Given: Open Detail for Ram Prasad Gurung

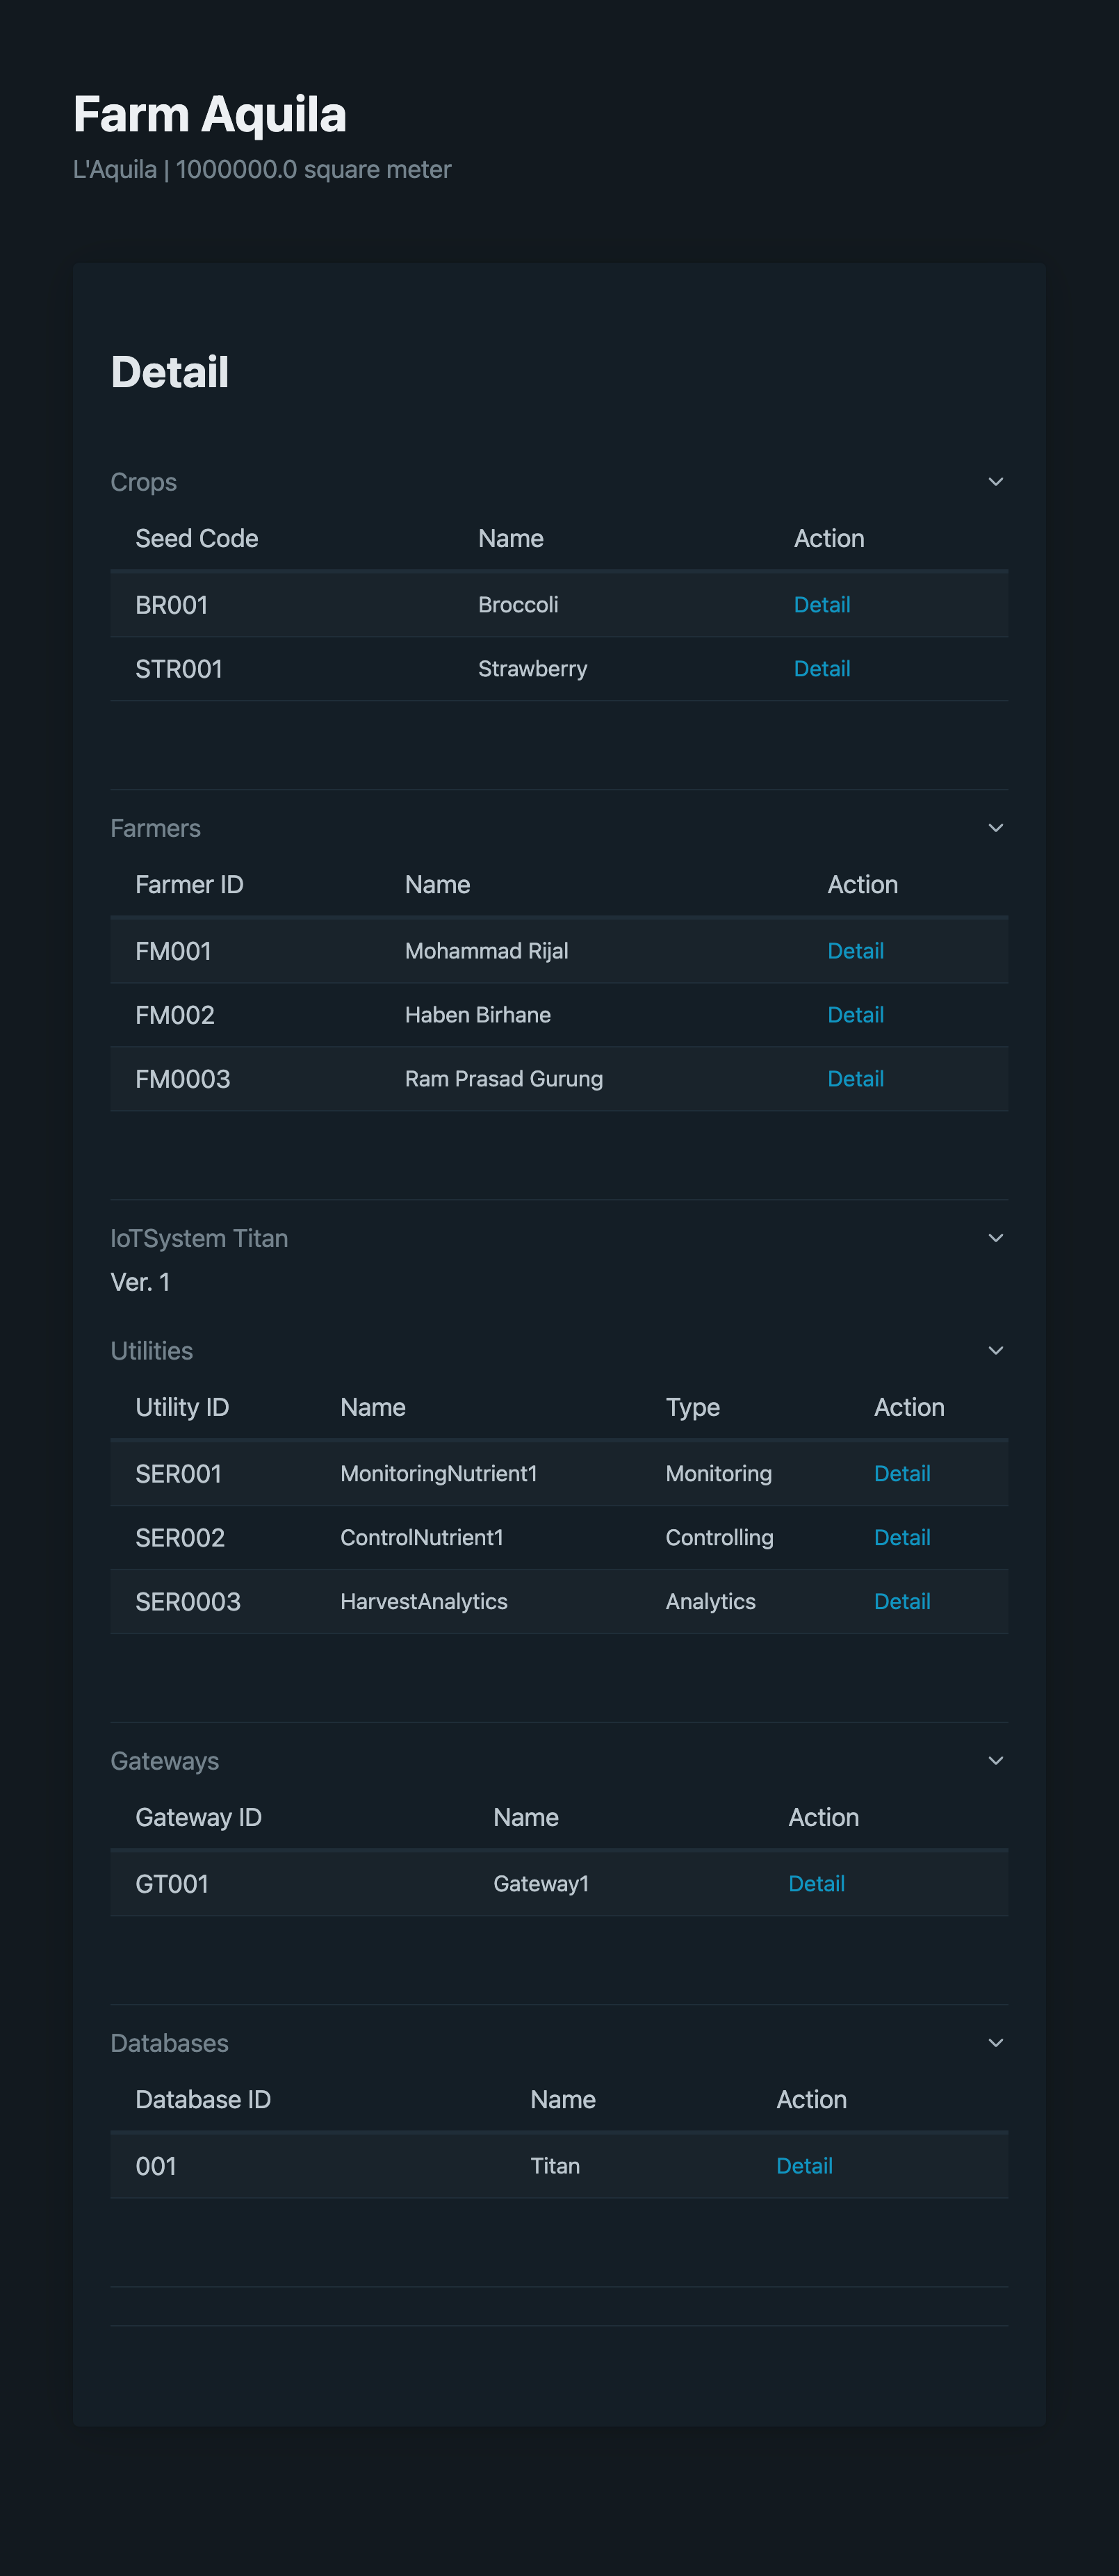Looking at the screenshot, I should (x=855, y=1078).
